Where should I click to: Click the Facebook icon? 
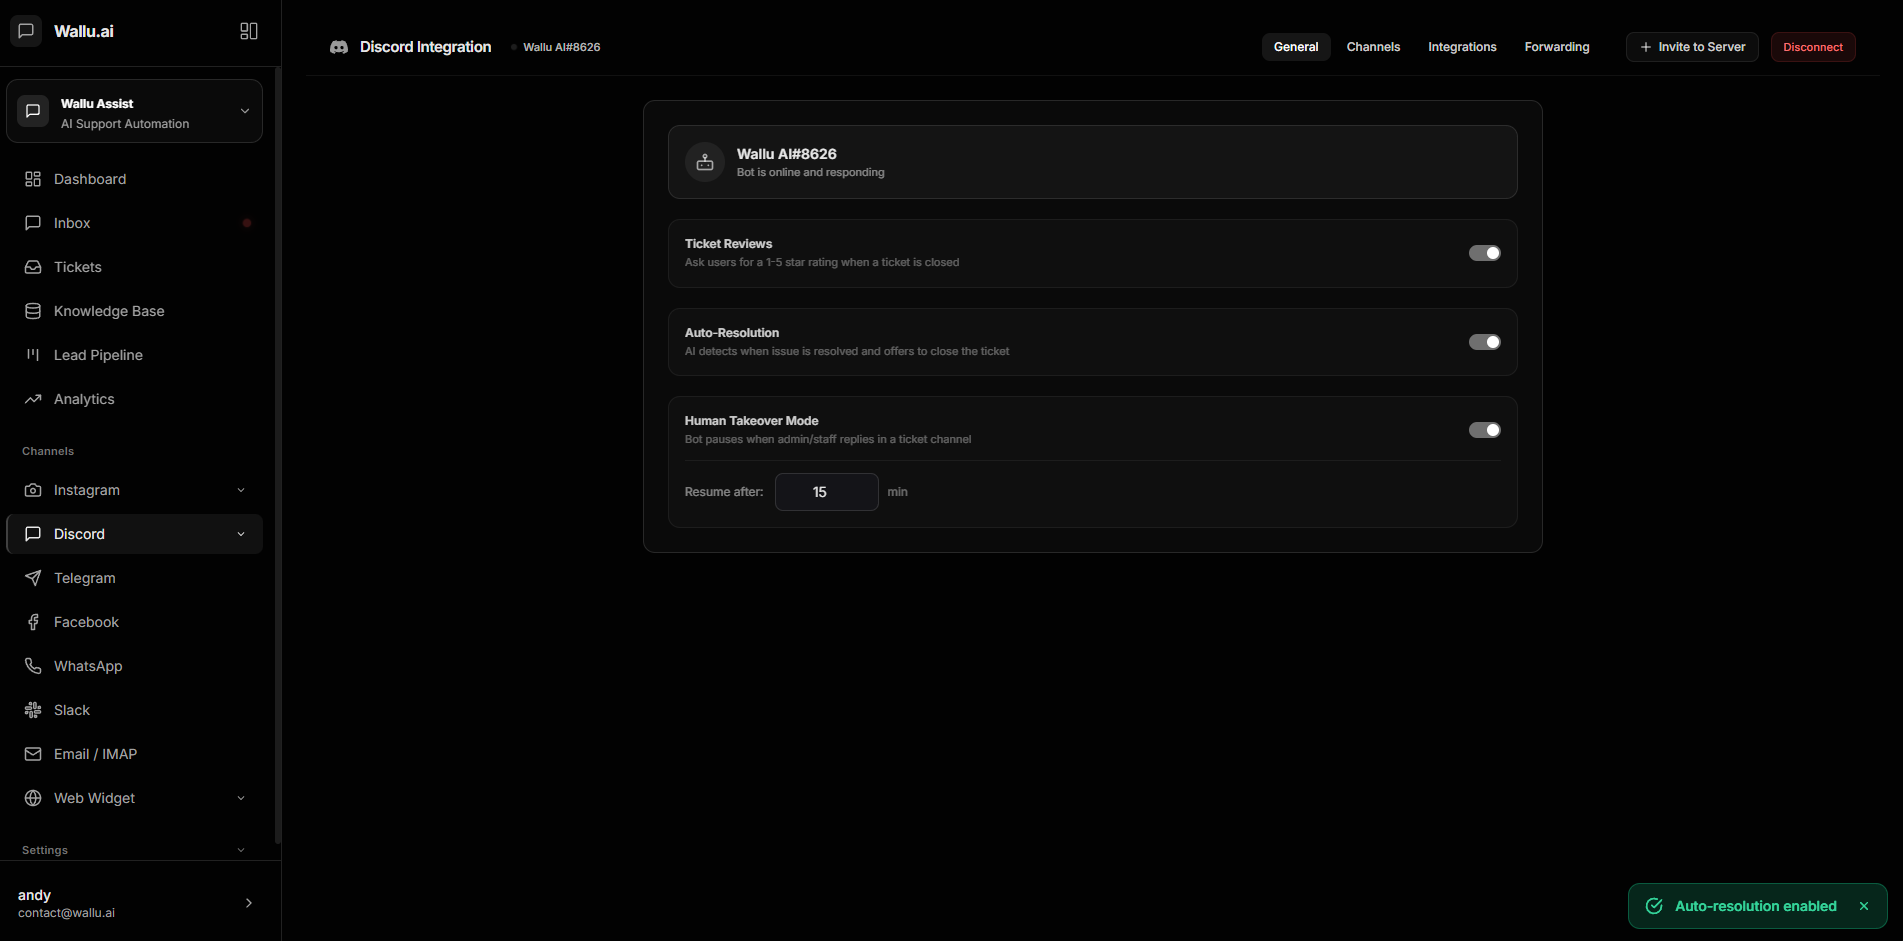(x=33, y=622)
